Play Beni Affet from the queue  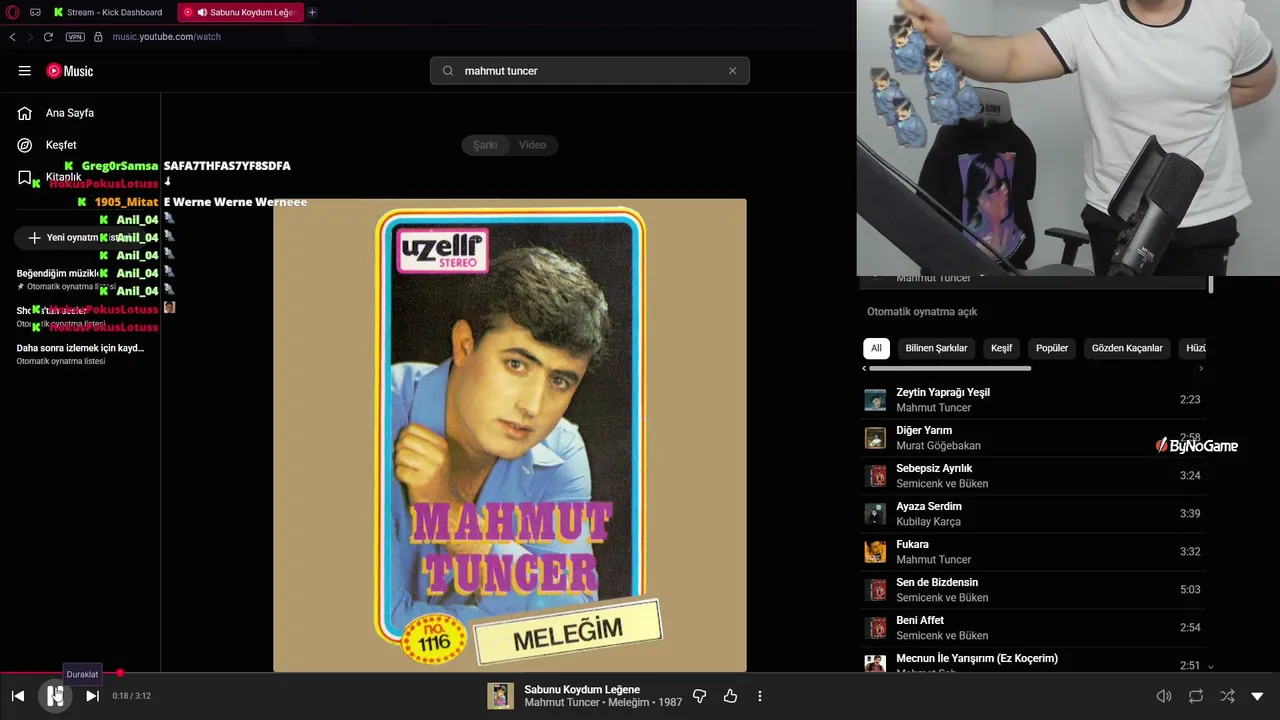tap(1034, 628)
